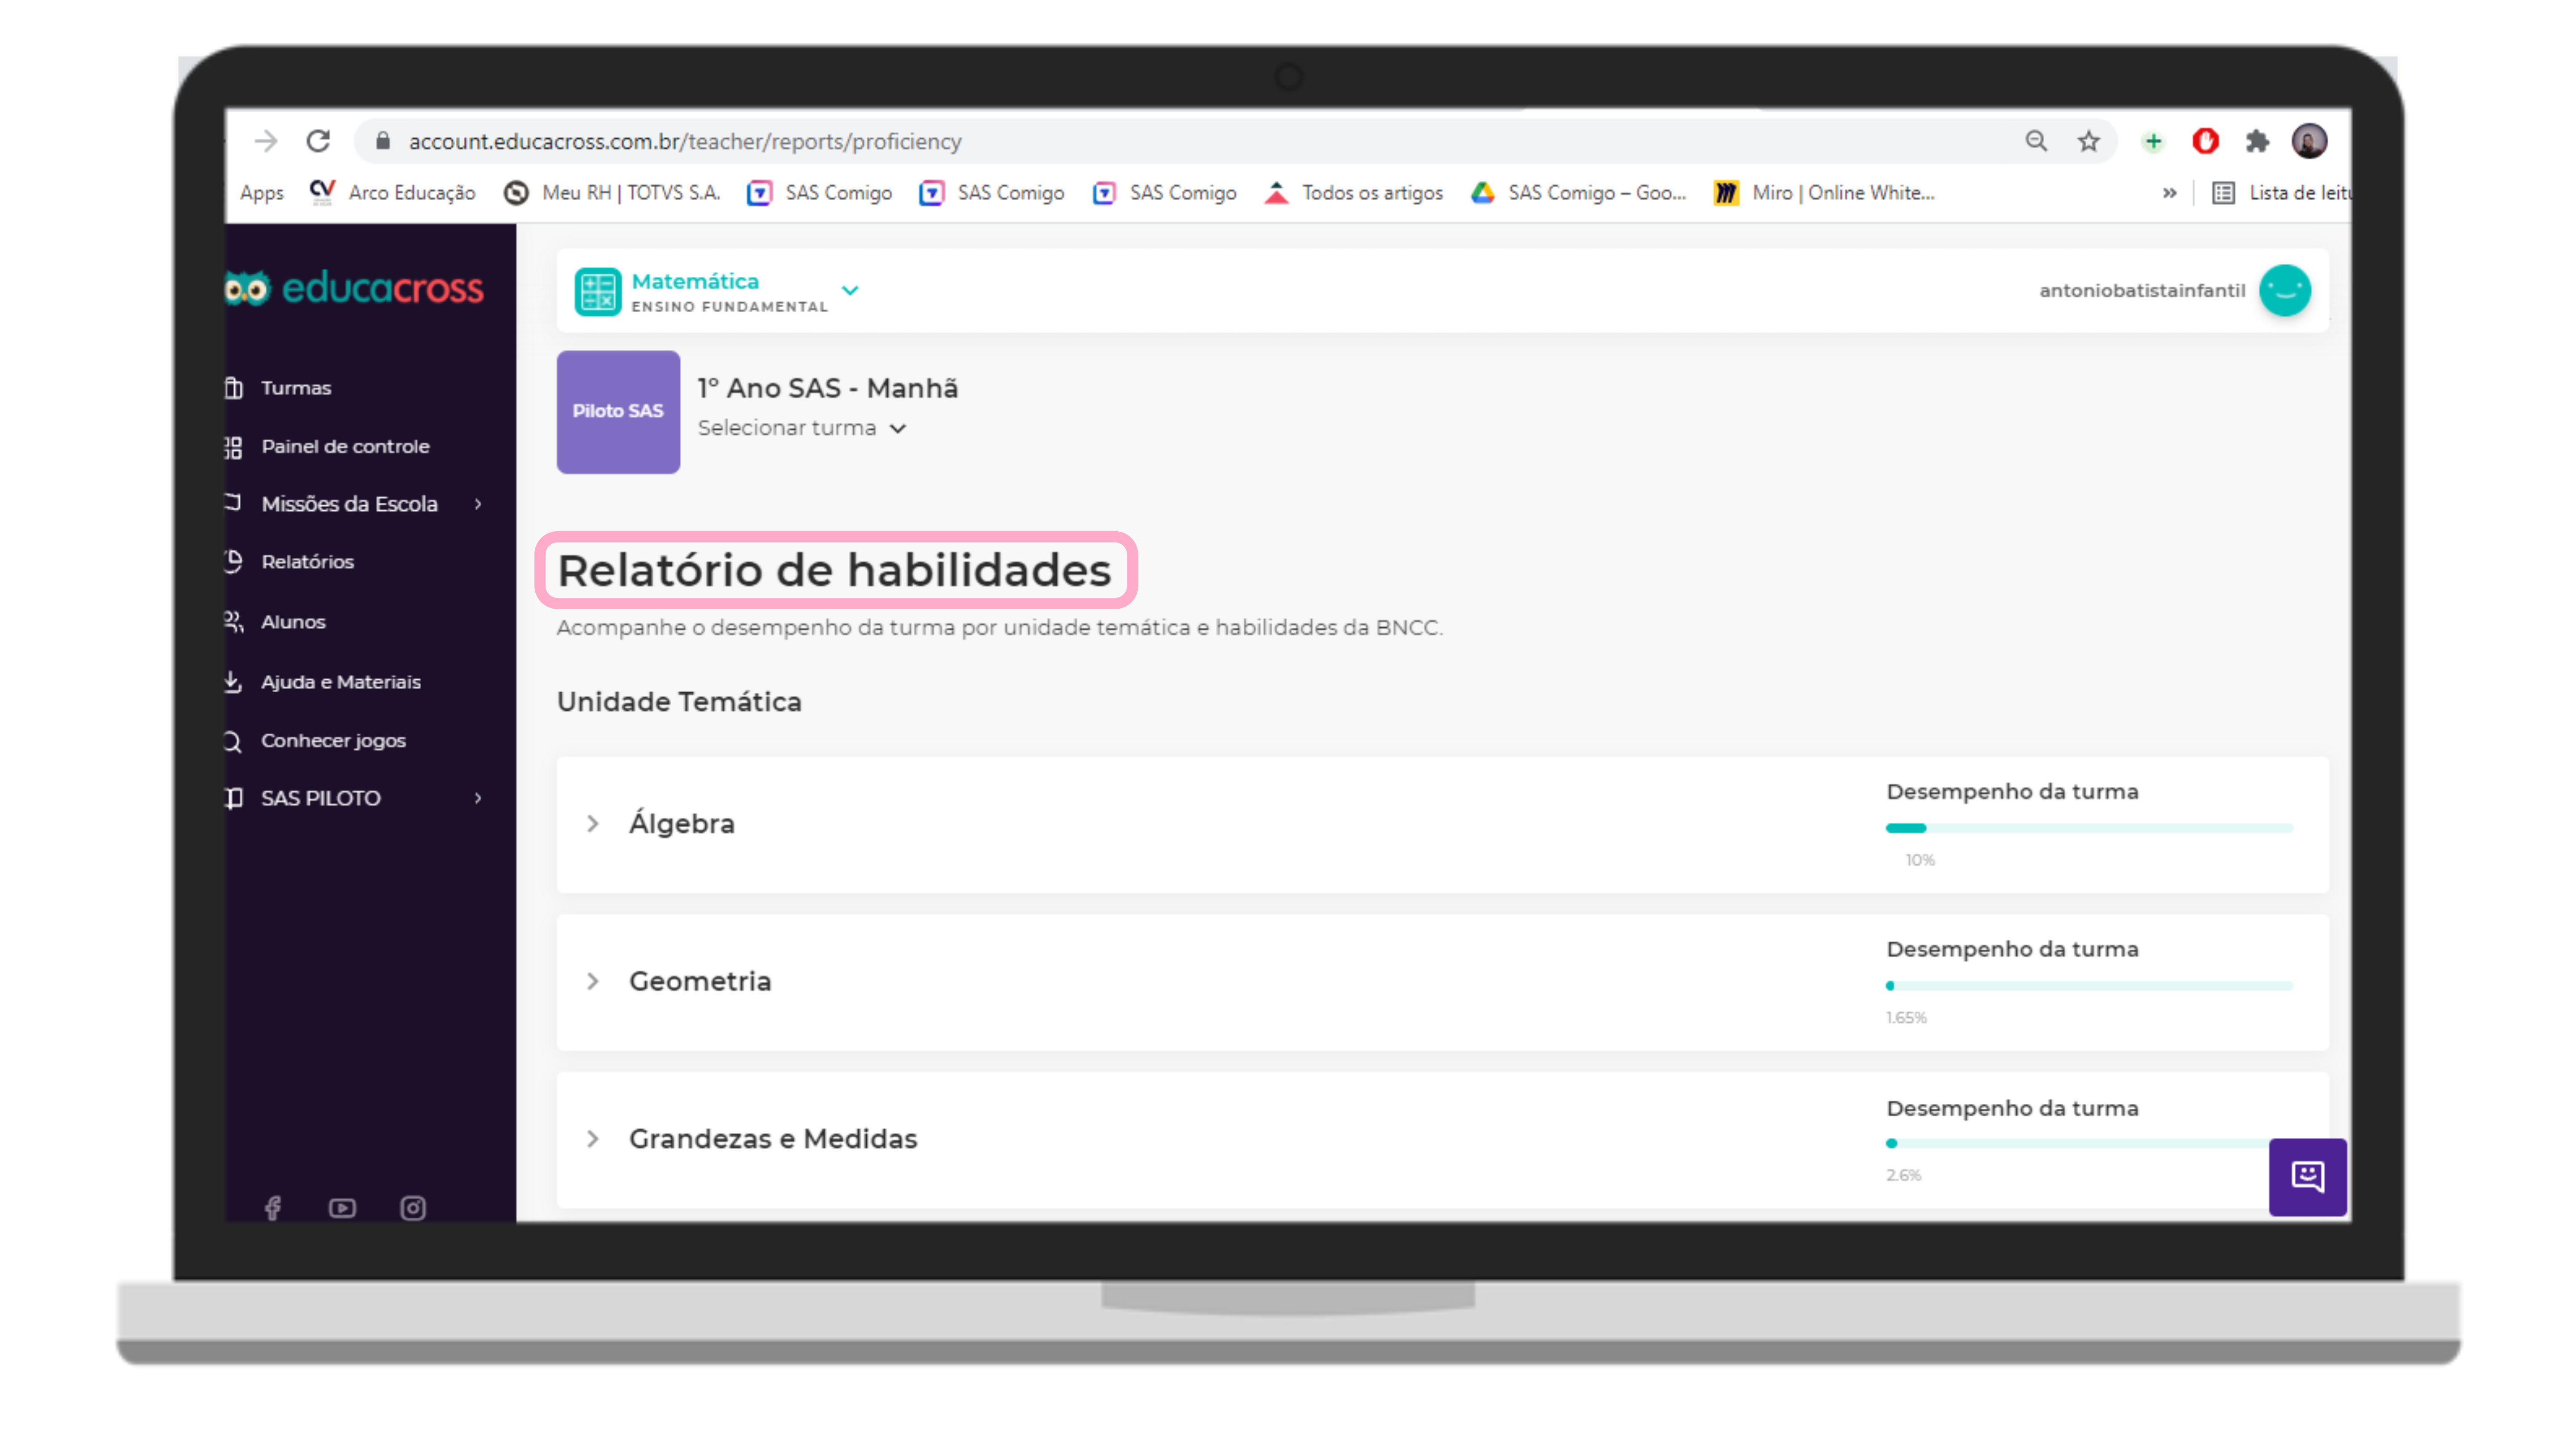Open the Facebook icon in sidebar footer
Viewport: 2576px width, 1449px height.
tap(273, 1208)
